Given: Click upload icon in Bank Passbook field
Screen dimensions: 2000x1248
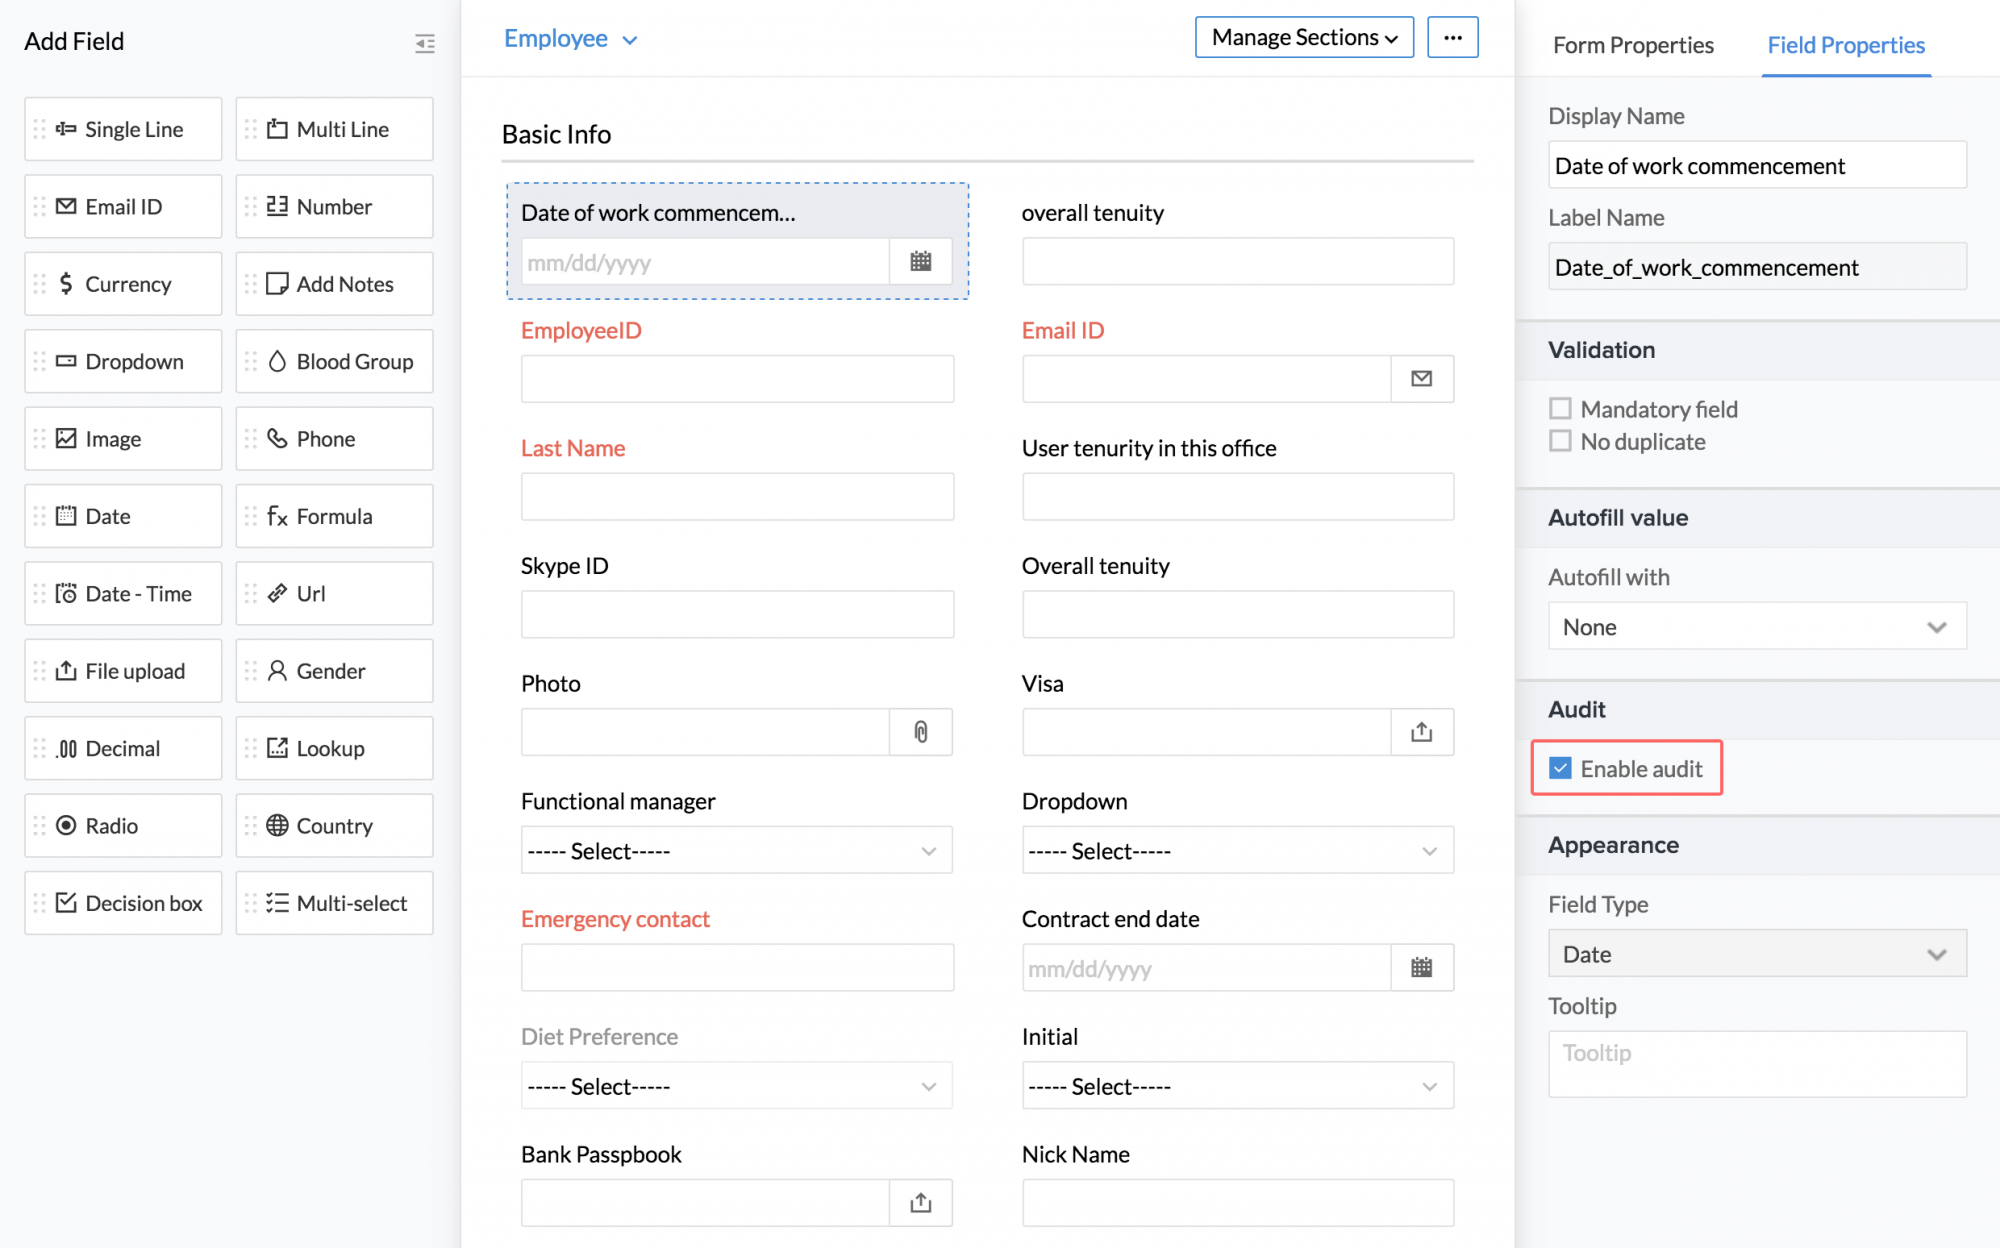Looking at the screenshot, I should coord(920,1203).
